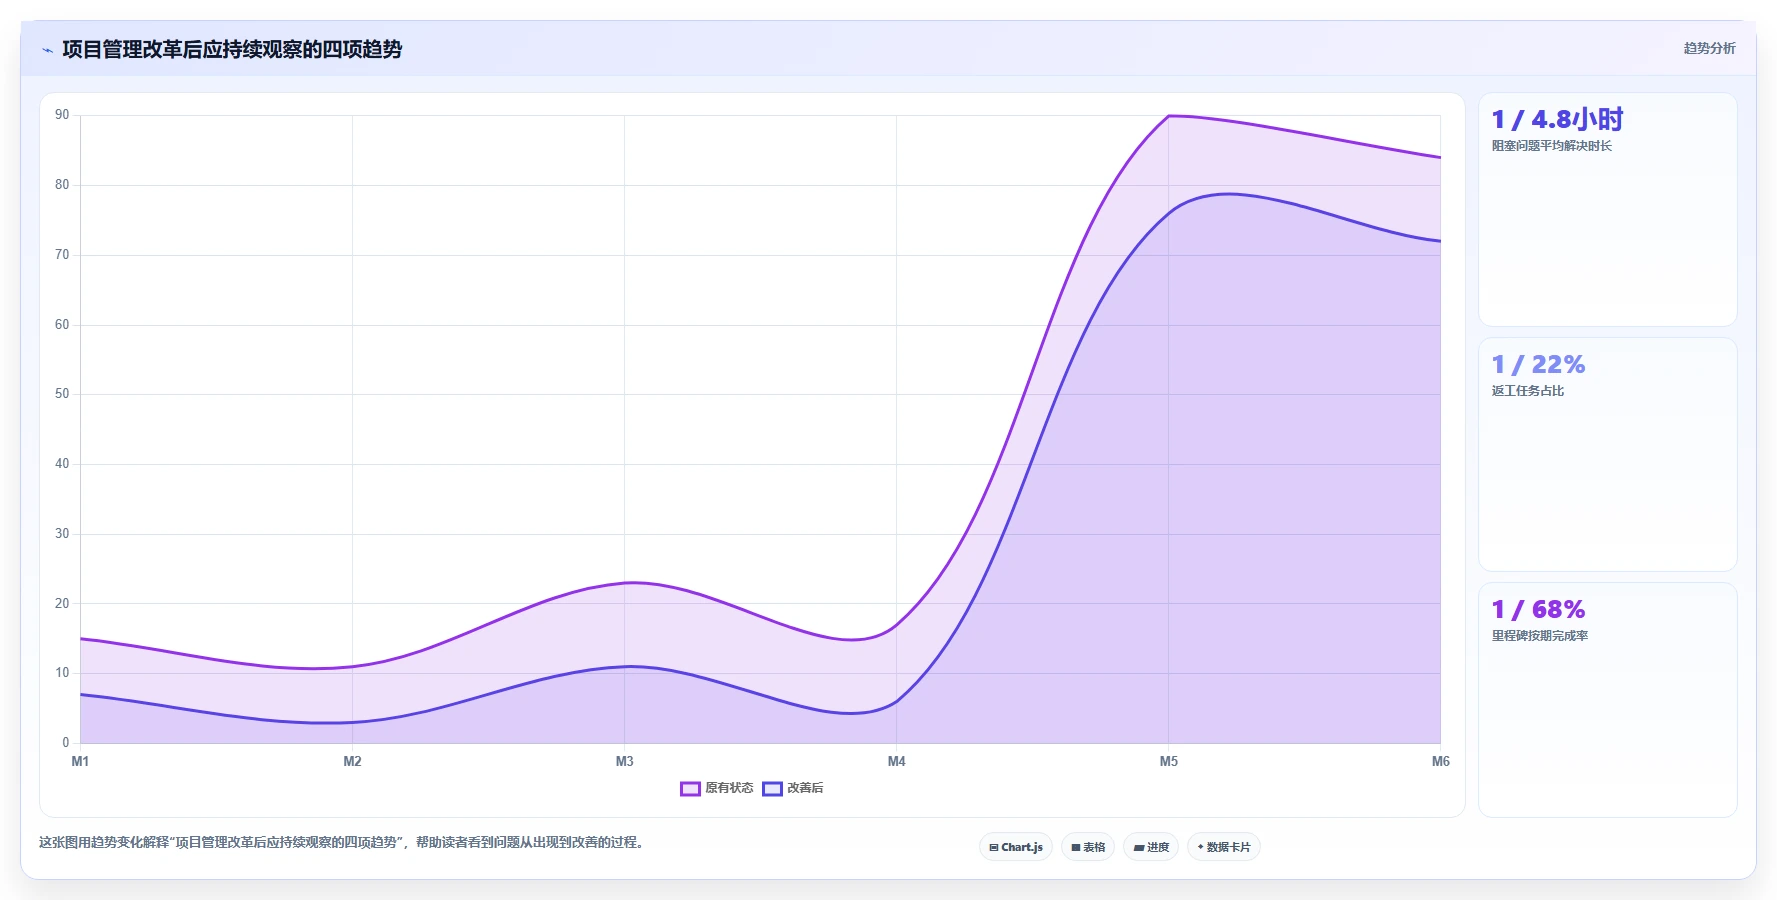Click the M6 x-axis label
This screenshot has width=1777, height=900.
[1440, 762]
